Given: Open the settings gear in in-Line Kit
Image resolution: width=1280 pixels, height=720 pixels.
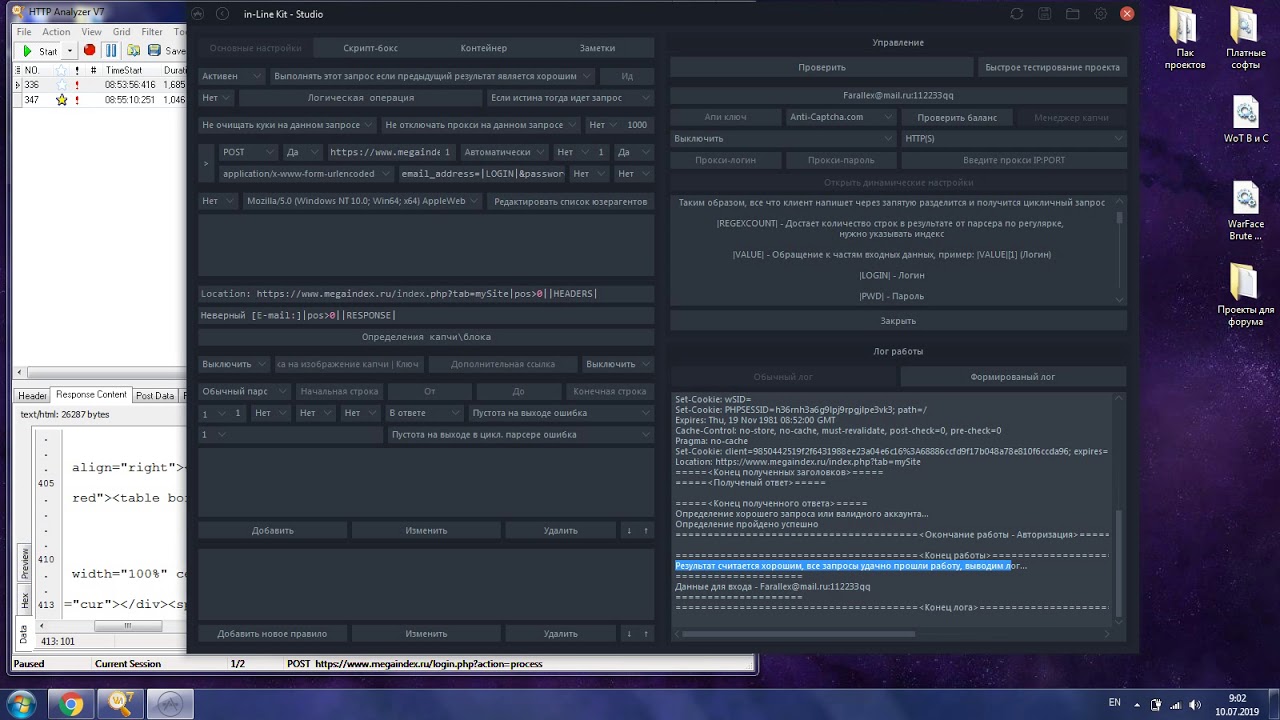Looking at the screenshot, I should pos(1100,14).
